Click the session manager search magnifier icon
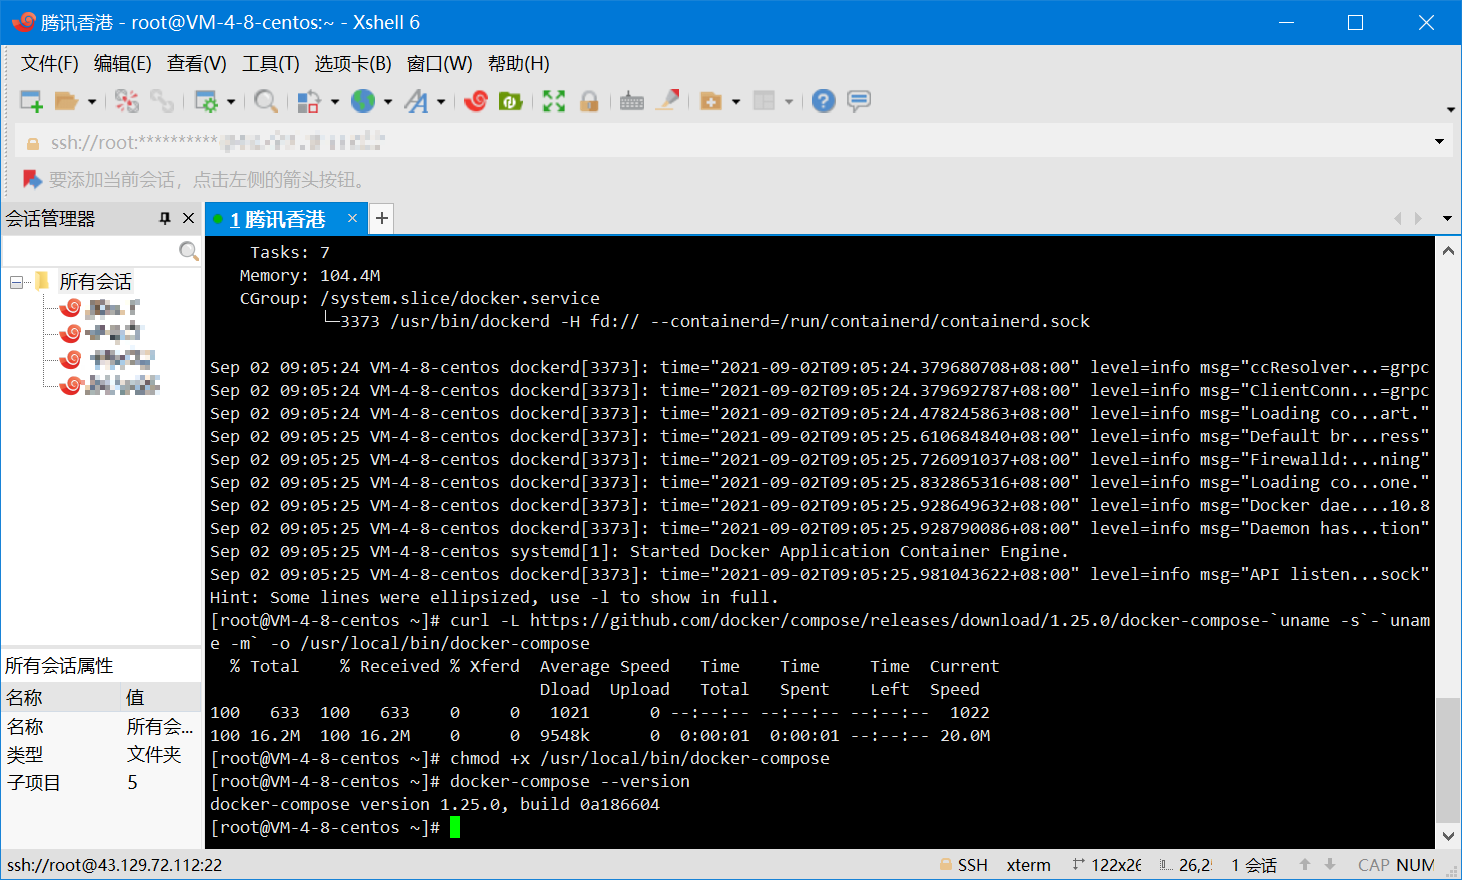The image size is (1462, 880). pos(188,251)
